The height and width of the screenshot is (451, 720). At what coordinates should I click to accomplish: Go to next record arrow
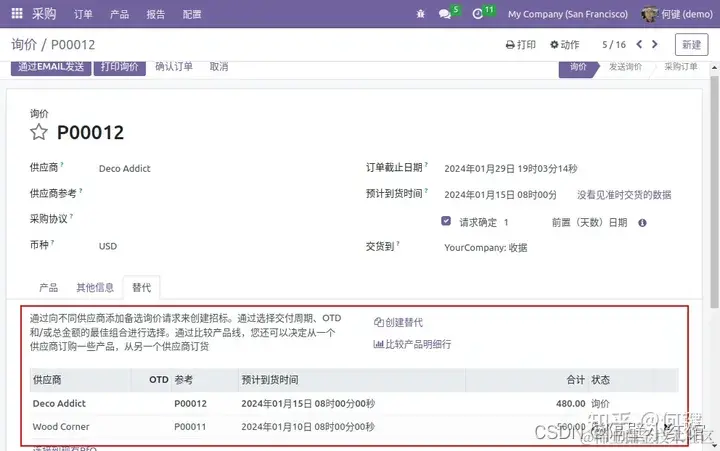655,44
